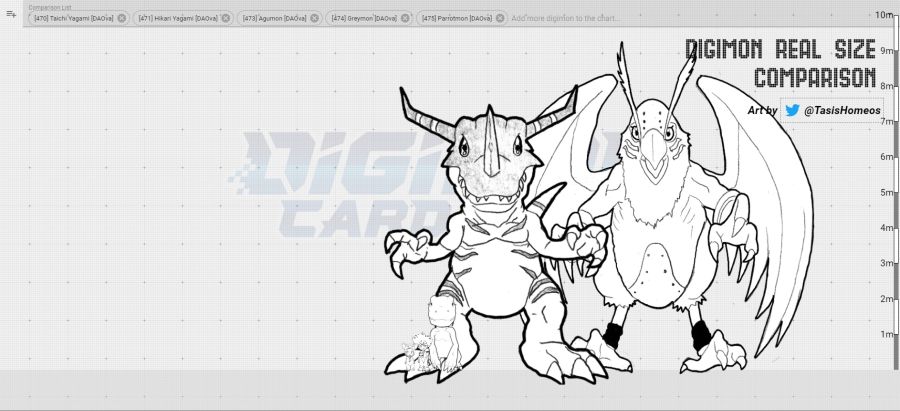Remove Hikari Yagami from comparison list

point(226,19)
